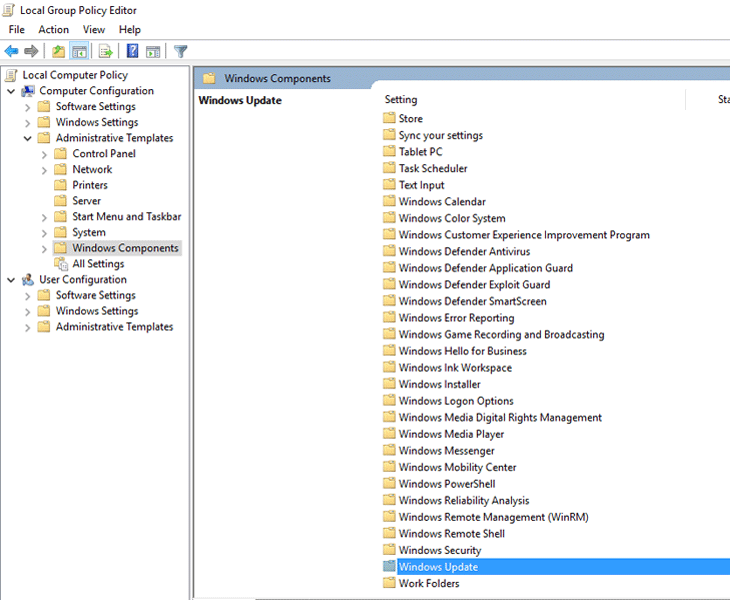Select Windows Remote Management (WinRM) entry

coord(493,517)
